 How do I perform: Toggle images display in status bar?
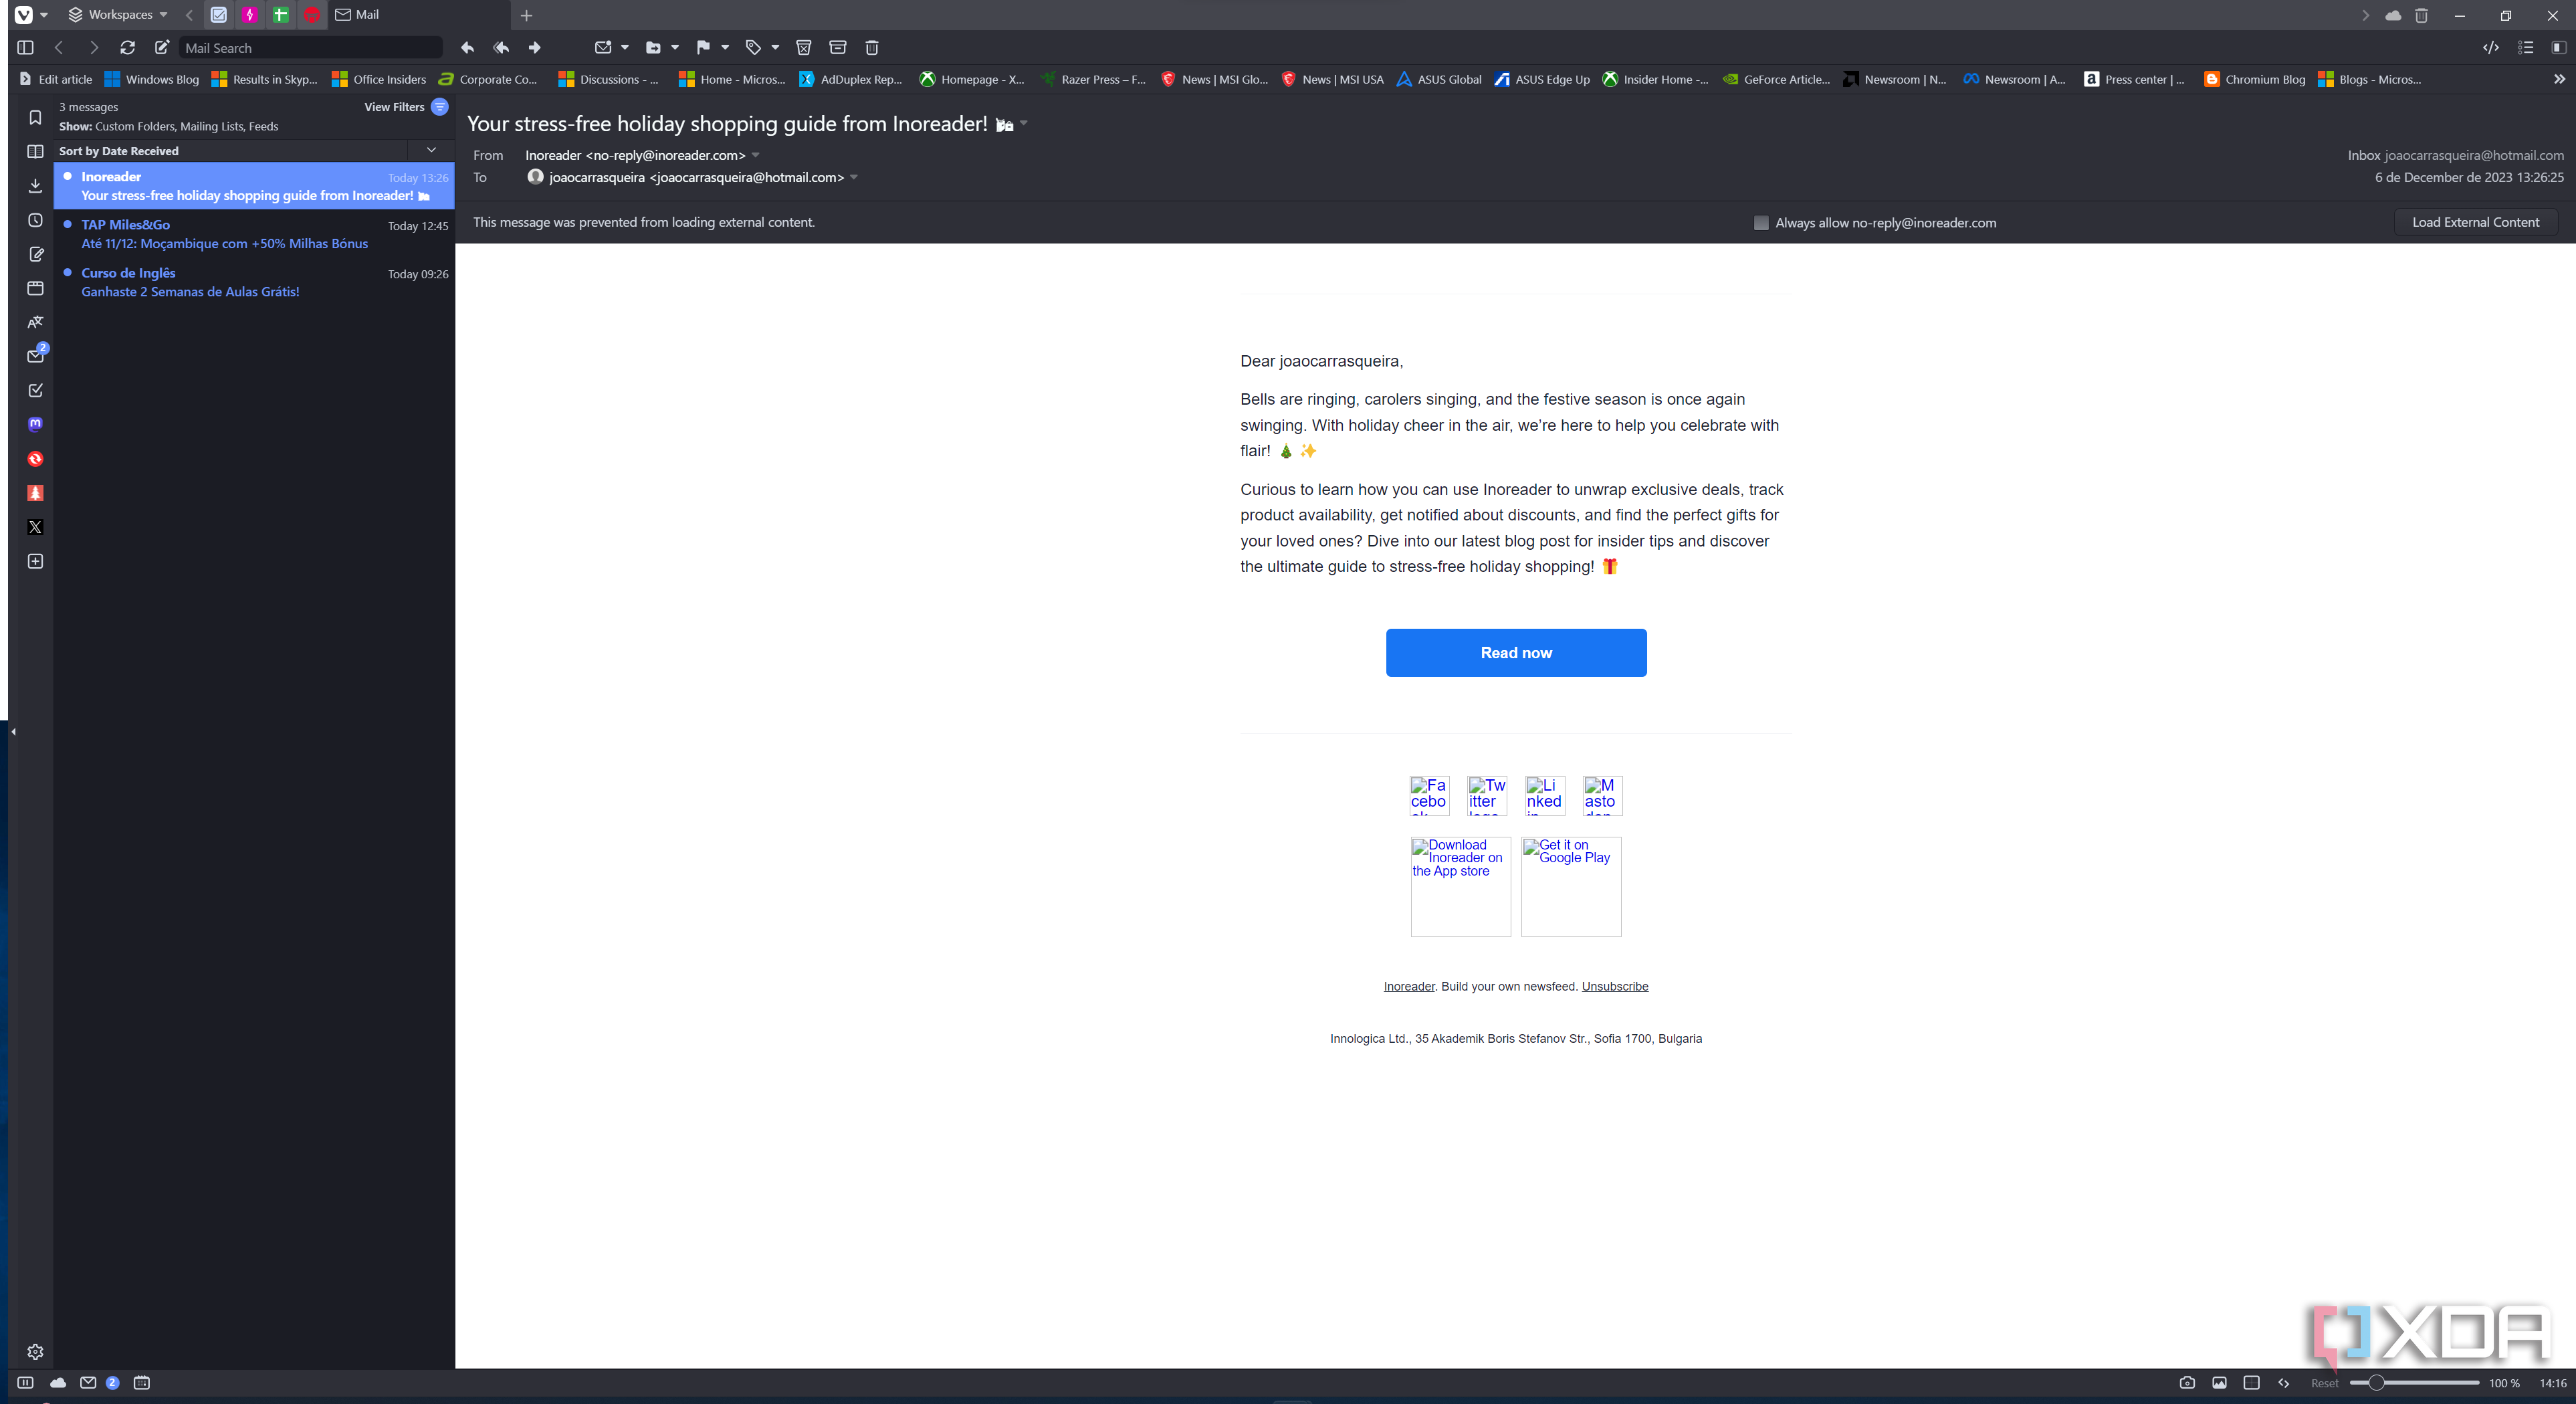[2219, 1383]
